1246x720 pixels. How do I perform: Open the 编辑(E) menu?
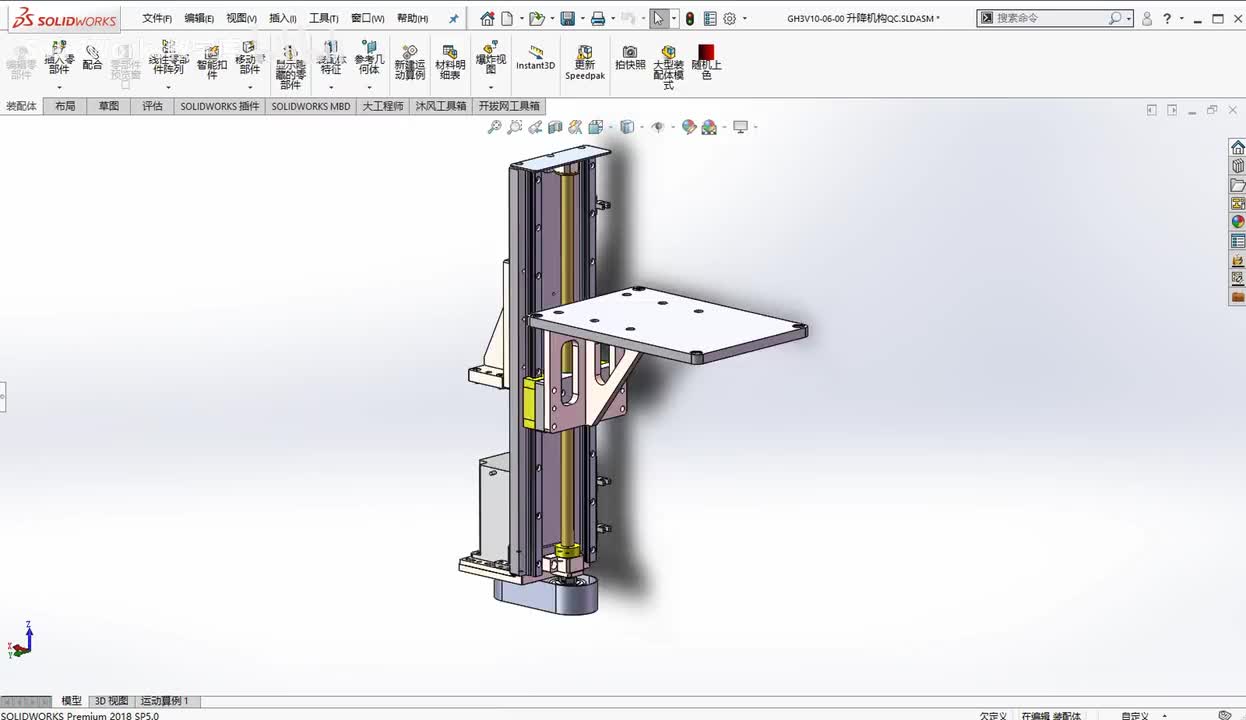point(199,18)
